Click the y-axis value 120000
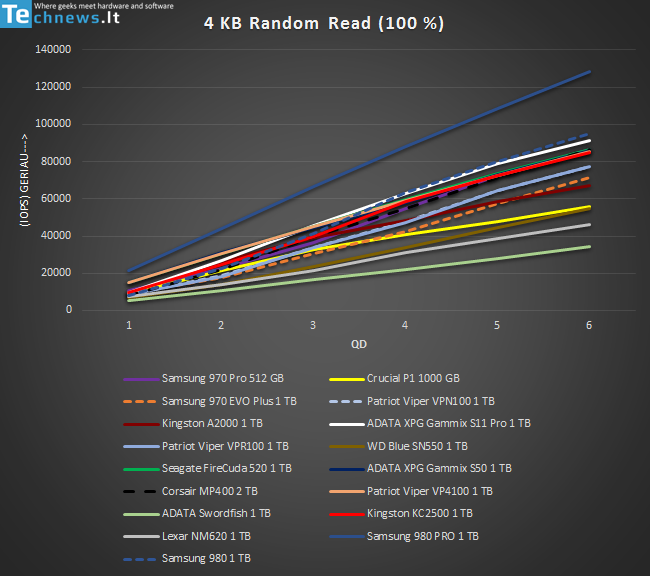This screenshot has width=650, height=576. pos(53,86)
